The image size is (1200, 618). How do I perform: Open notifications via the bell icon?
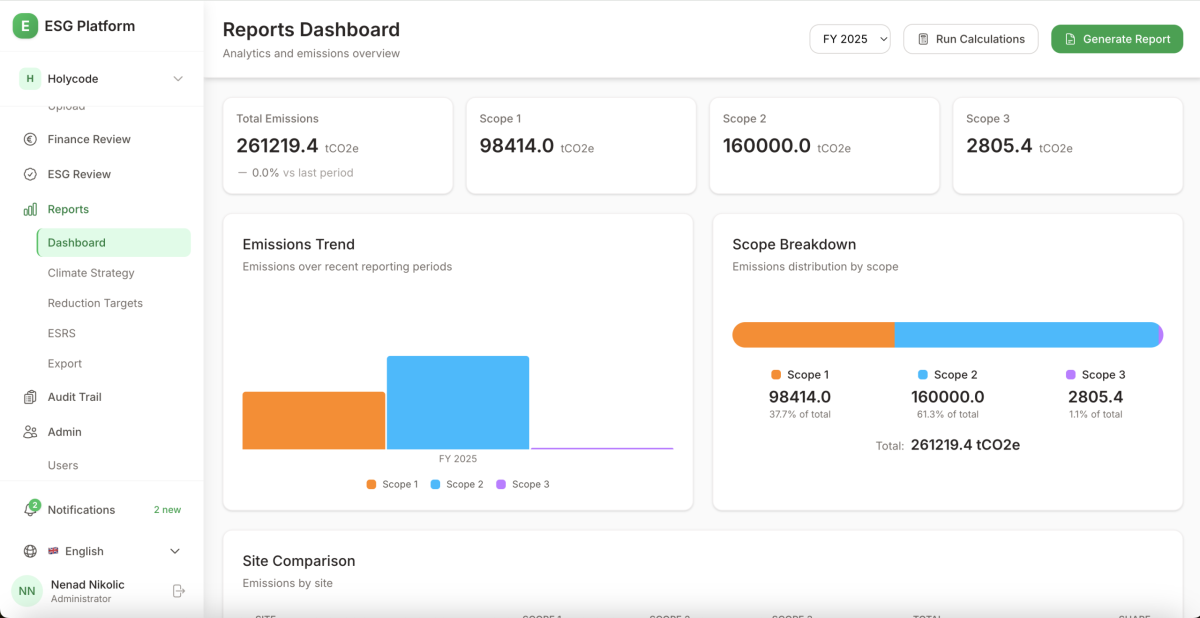[x=30, y=510]
